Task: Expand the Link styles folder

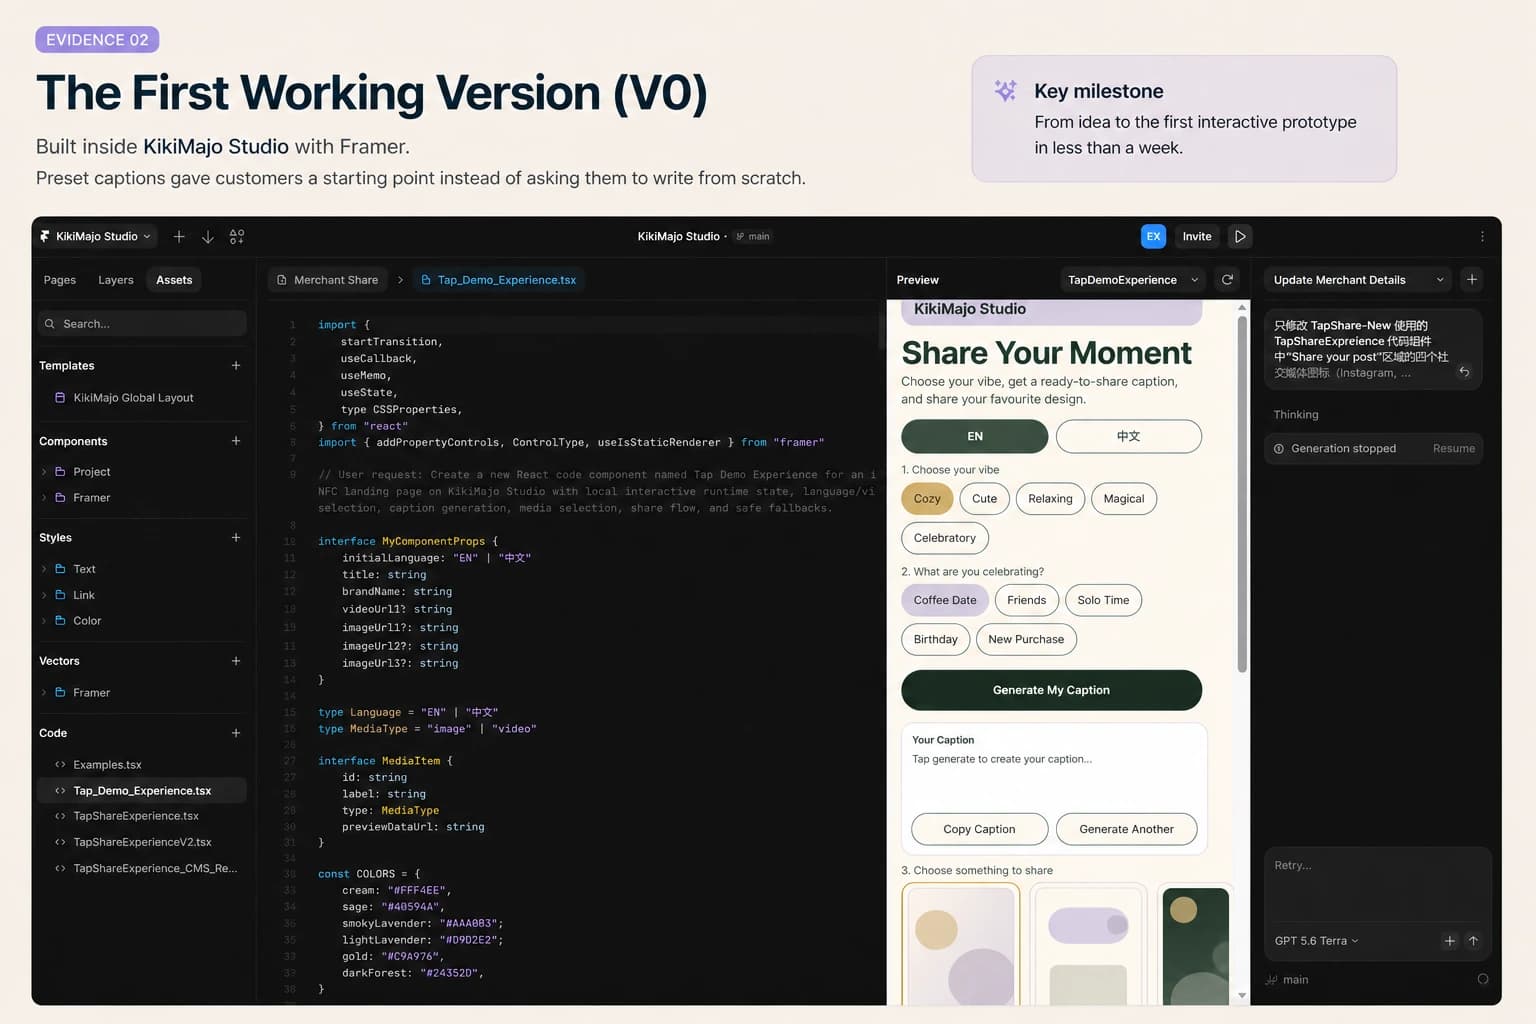Action: click(43, 595)
